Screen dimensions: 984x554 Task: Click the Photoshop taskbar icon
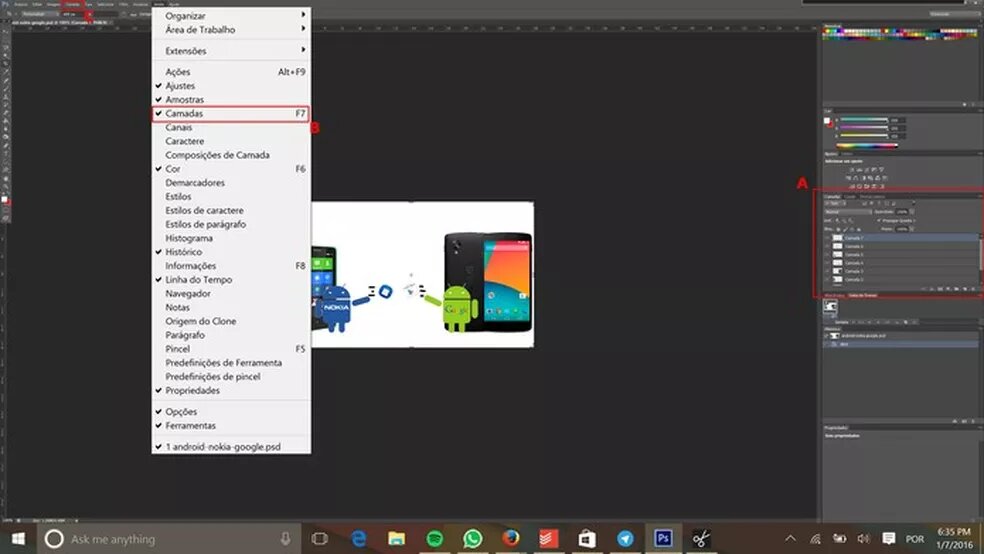pyautogui.click(x=663, y=538)
